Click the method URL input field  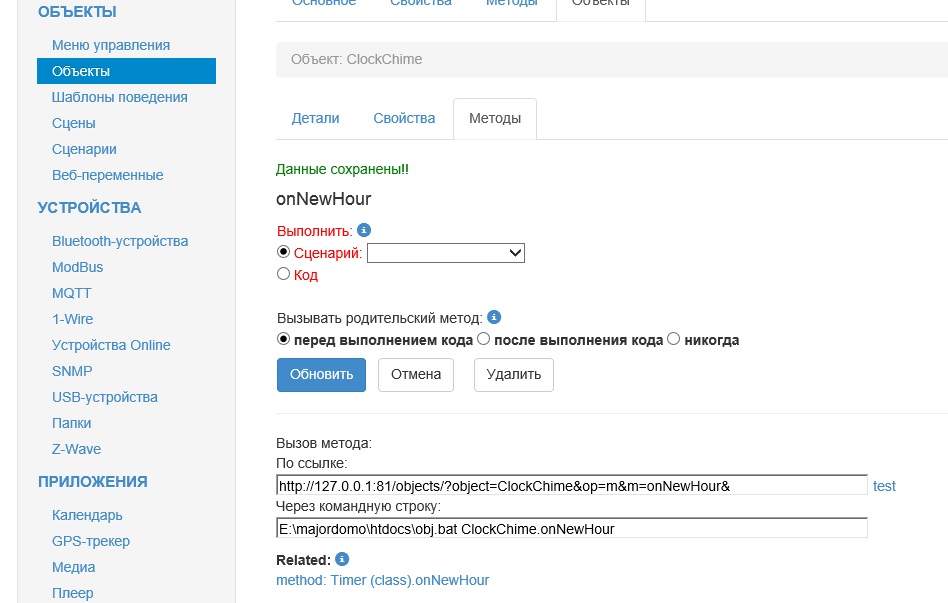pyautogui.click(x=571, y=486)
